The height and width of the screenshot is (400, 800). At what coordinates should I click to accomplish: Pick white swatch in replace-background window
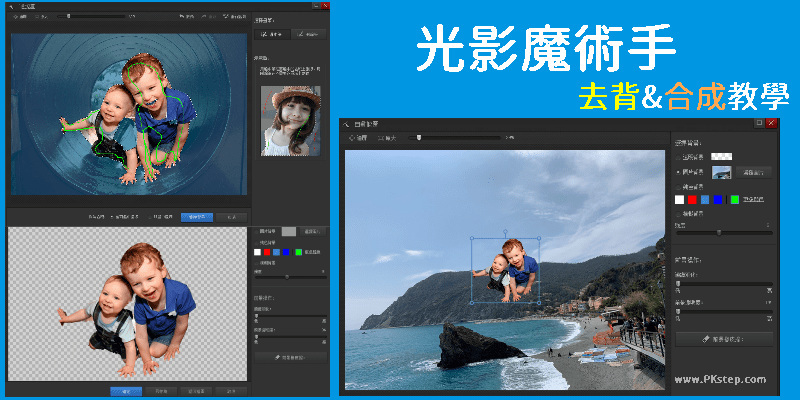coord(680,199)
